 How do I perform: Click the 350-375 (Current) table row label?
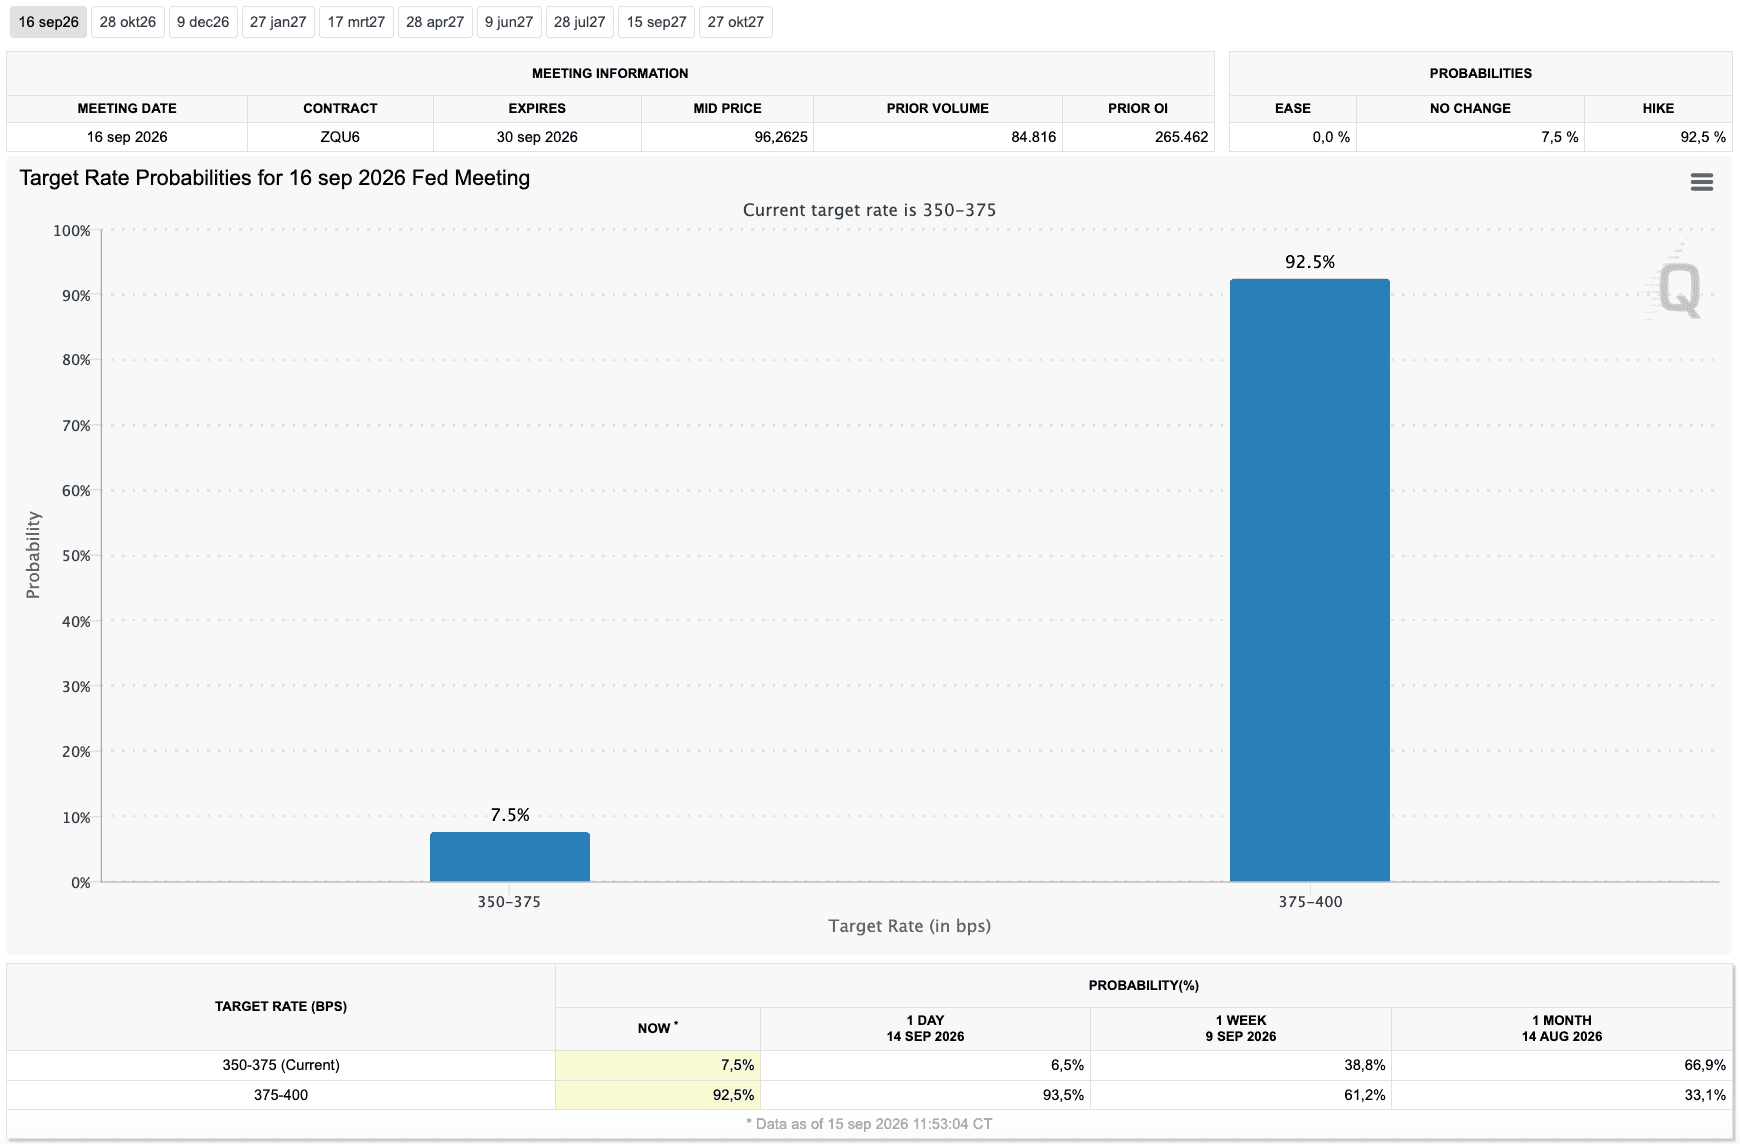281,1065
